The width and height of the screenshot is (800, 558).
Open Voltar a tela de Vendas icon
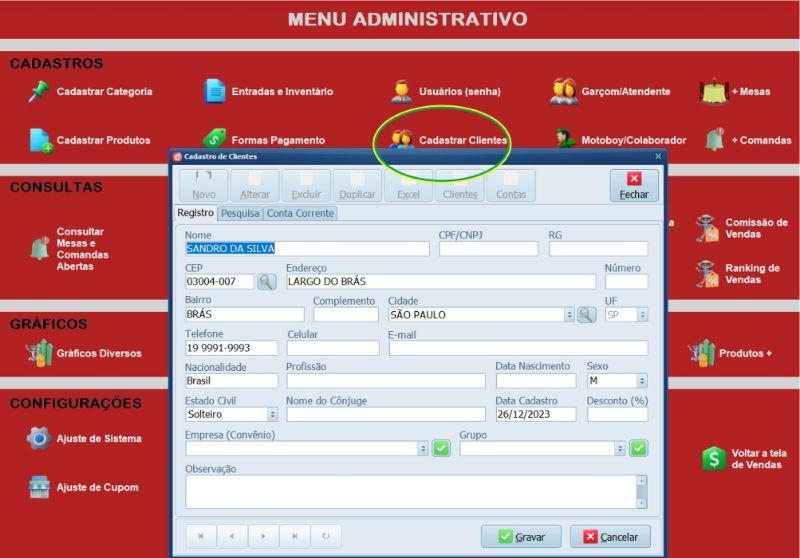(x=713, y=459)
